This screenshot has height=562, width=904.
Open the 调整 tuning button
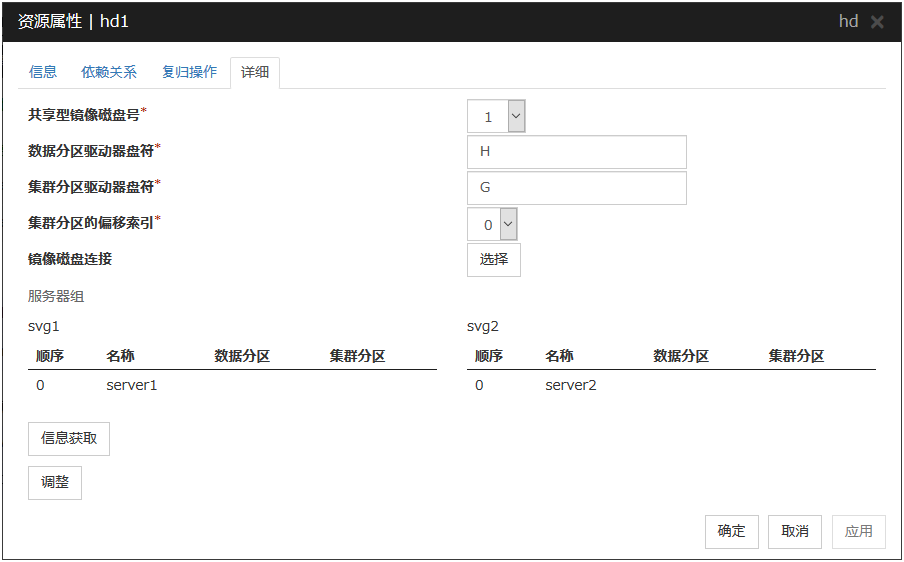[55, 483]
